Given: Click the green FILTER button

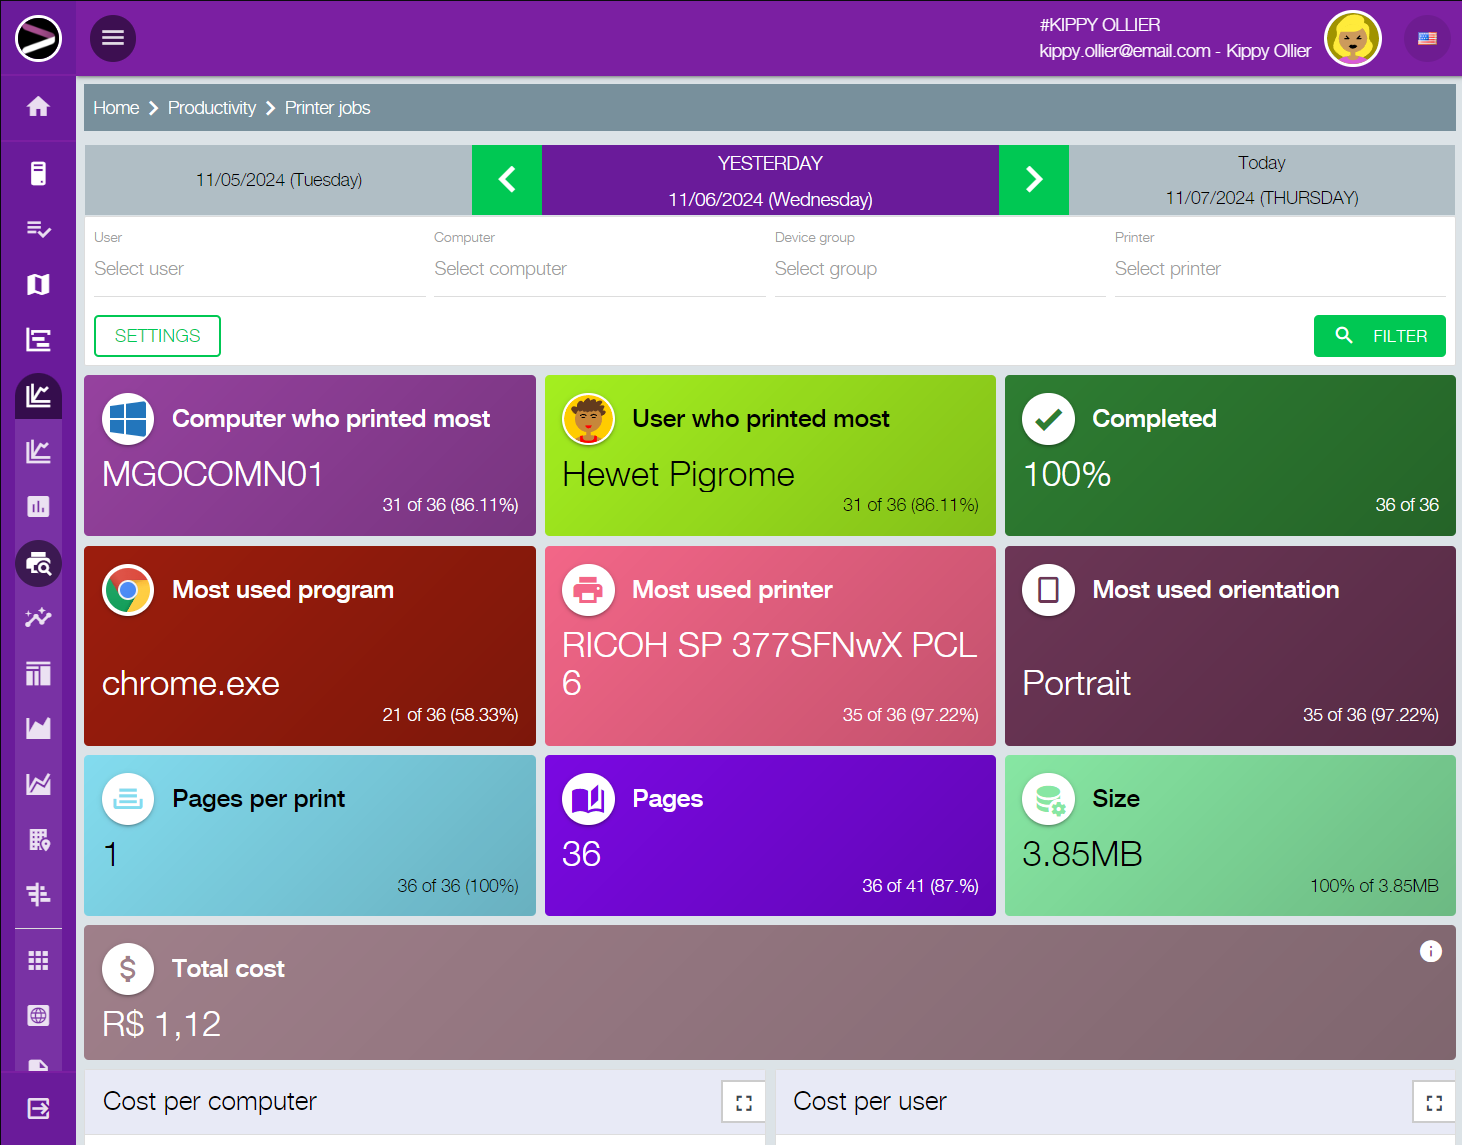Looking at the screenshot, I should click(1379, 336).
